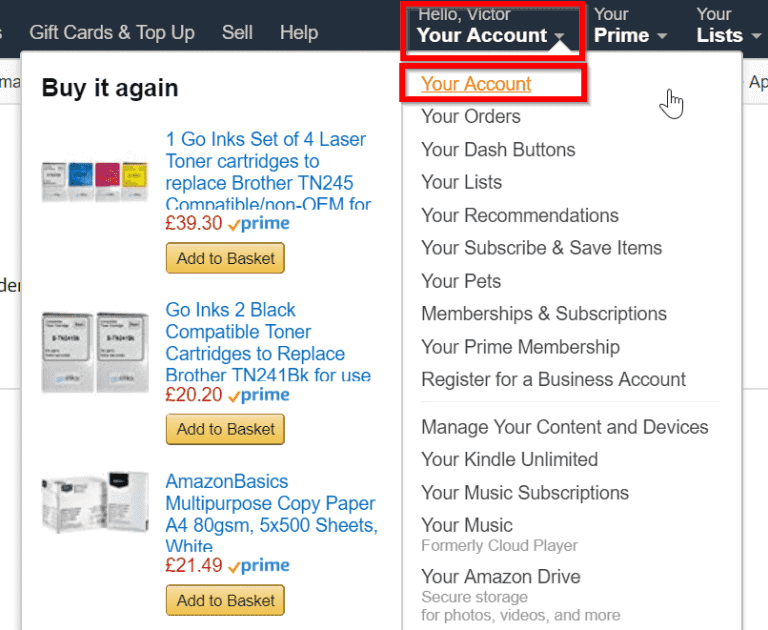Go to Your Subscribe & Save Items
This screenshot has width=768, height=630.
click(x=542, y=248)
